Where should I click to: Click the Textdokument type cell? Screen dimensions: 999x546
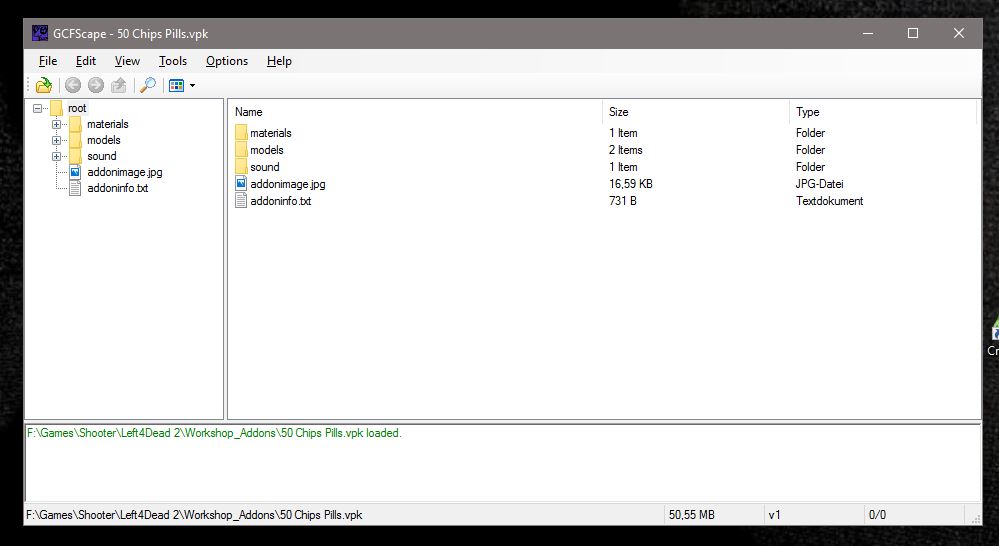(830, 201)
